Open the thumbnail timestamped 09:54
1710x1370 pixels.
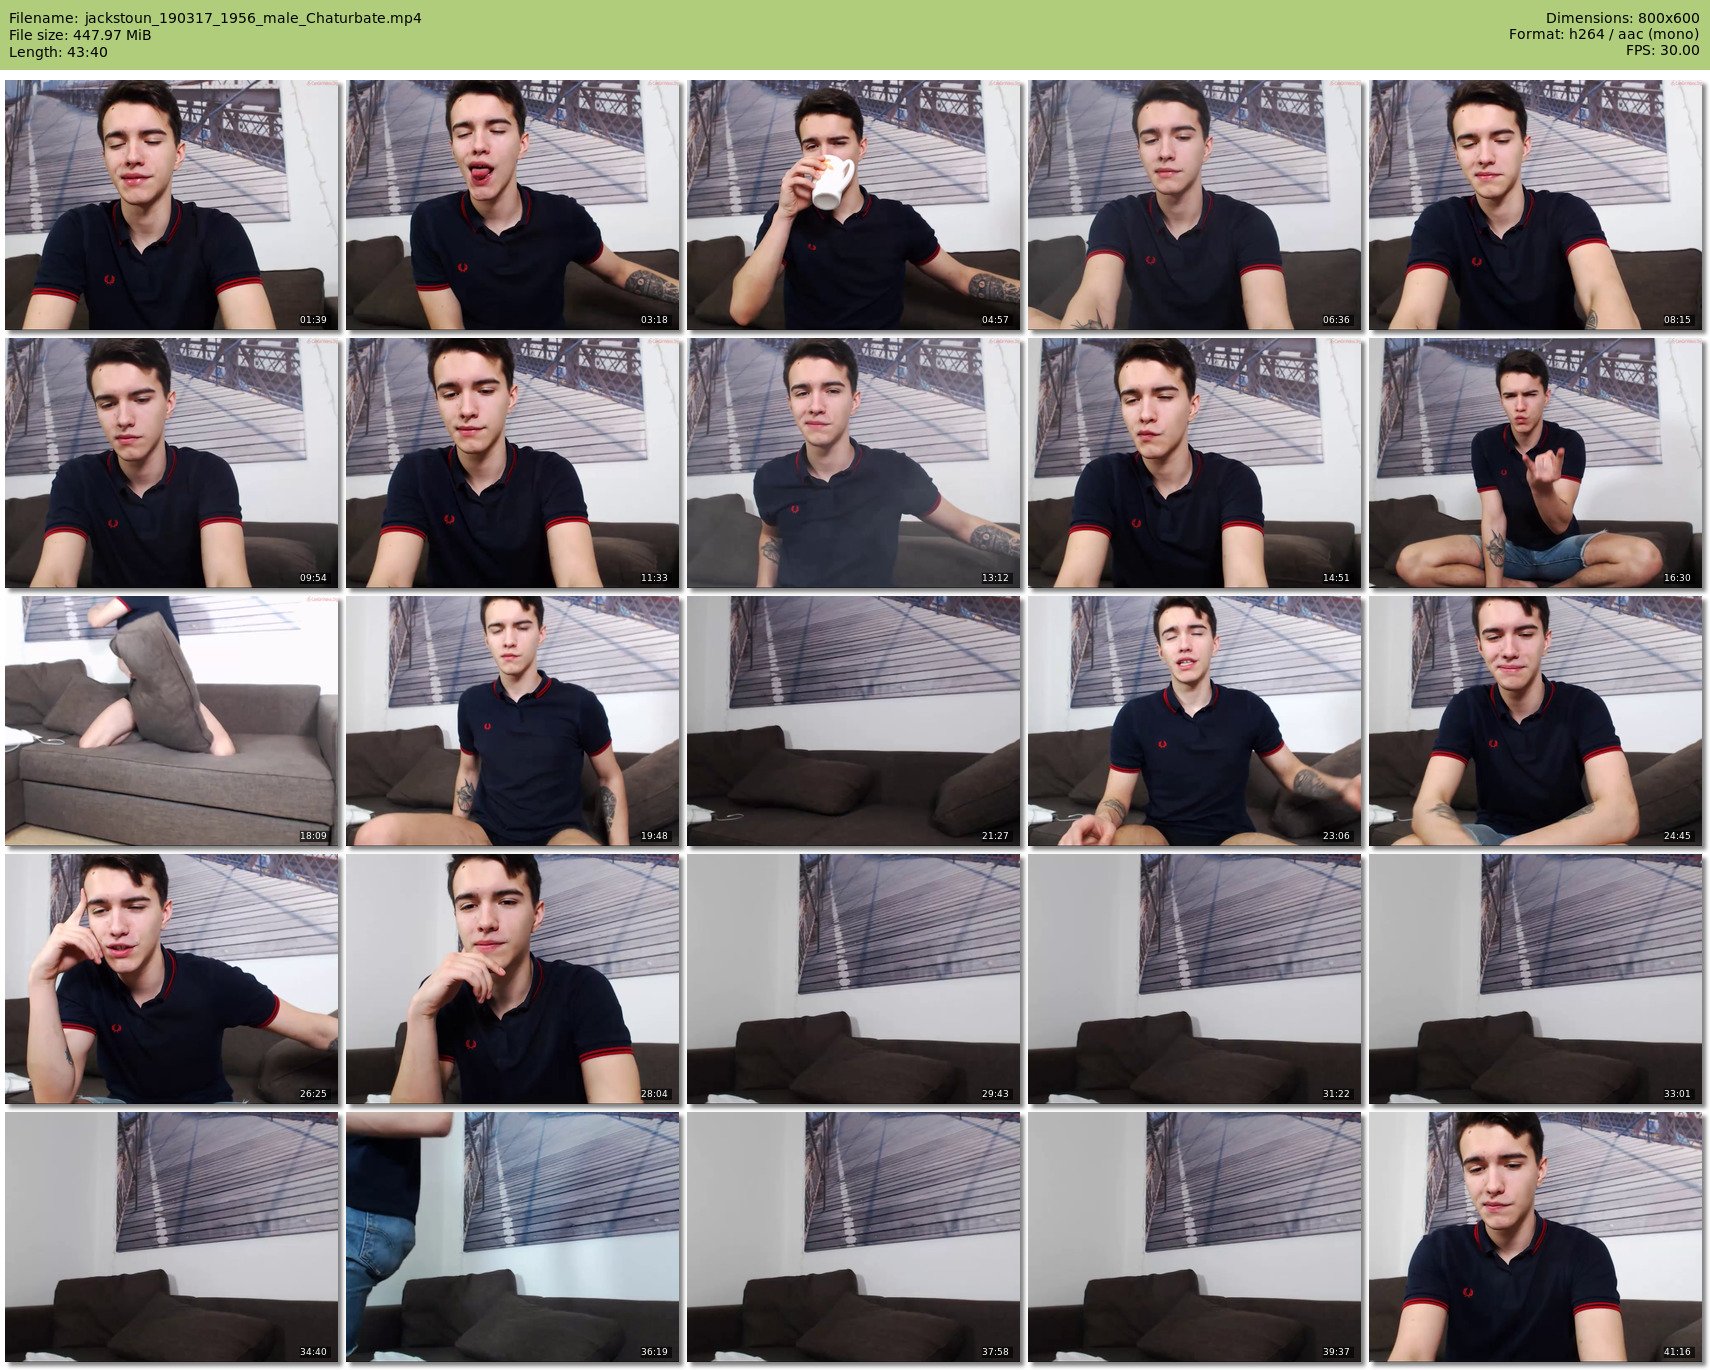171,463
